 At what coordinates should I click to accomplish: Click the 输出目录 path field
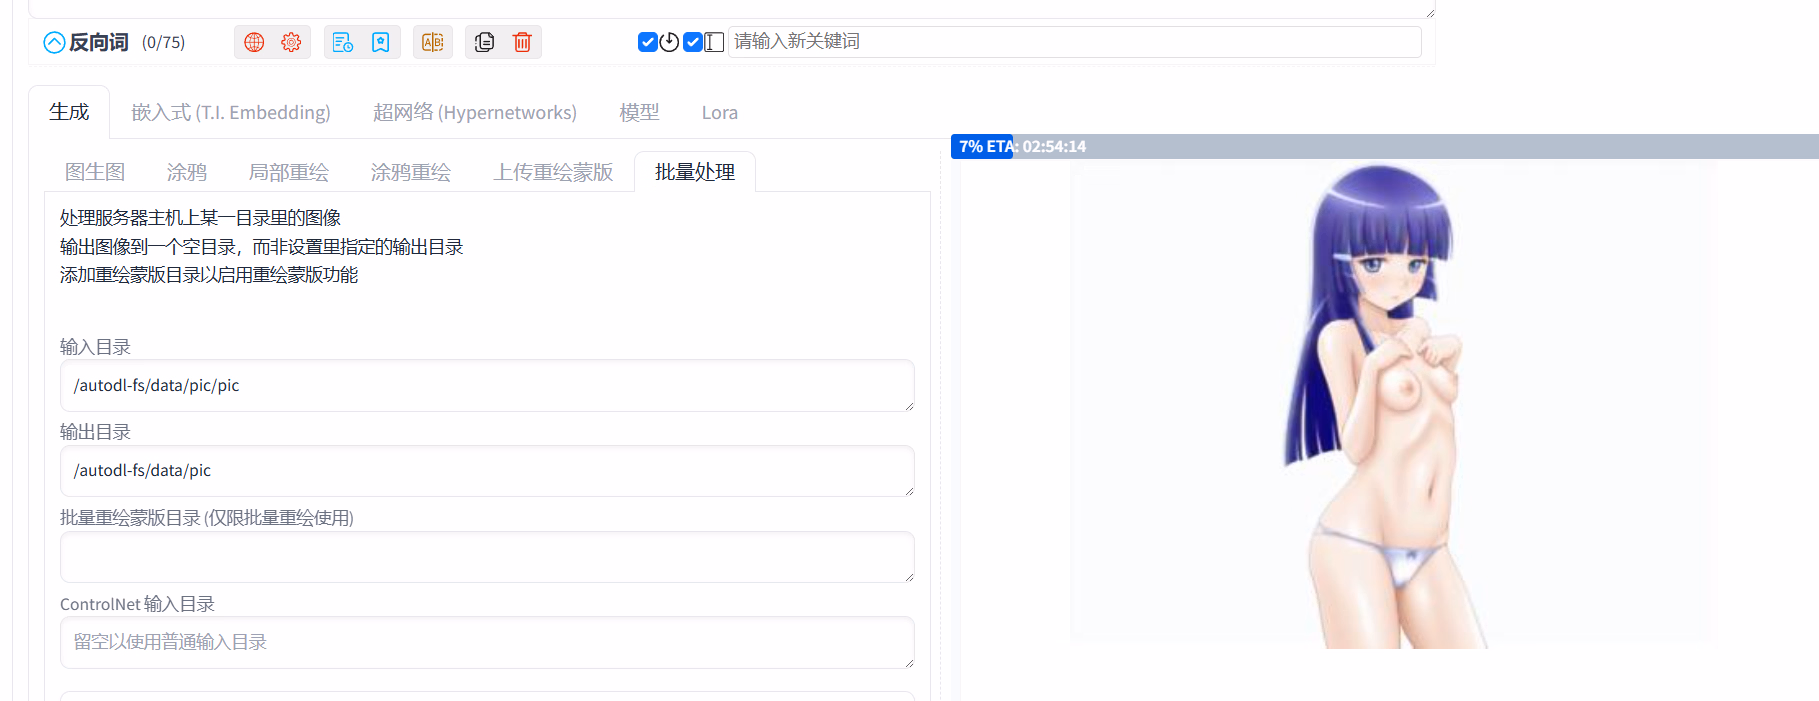(x=487, y=471)
